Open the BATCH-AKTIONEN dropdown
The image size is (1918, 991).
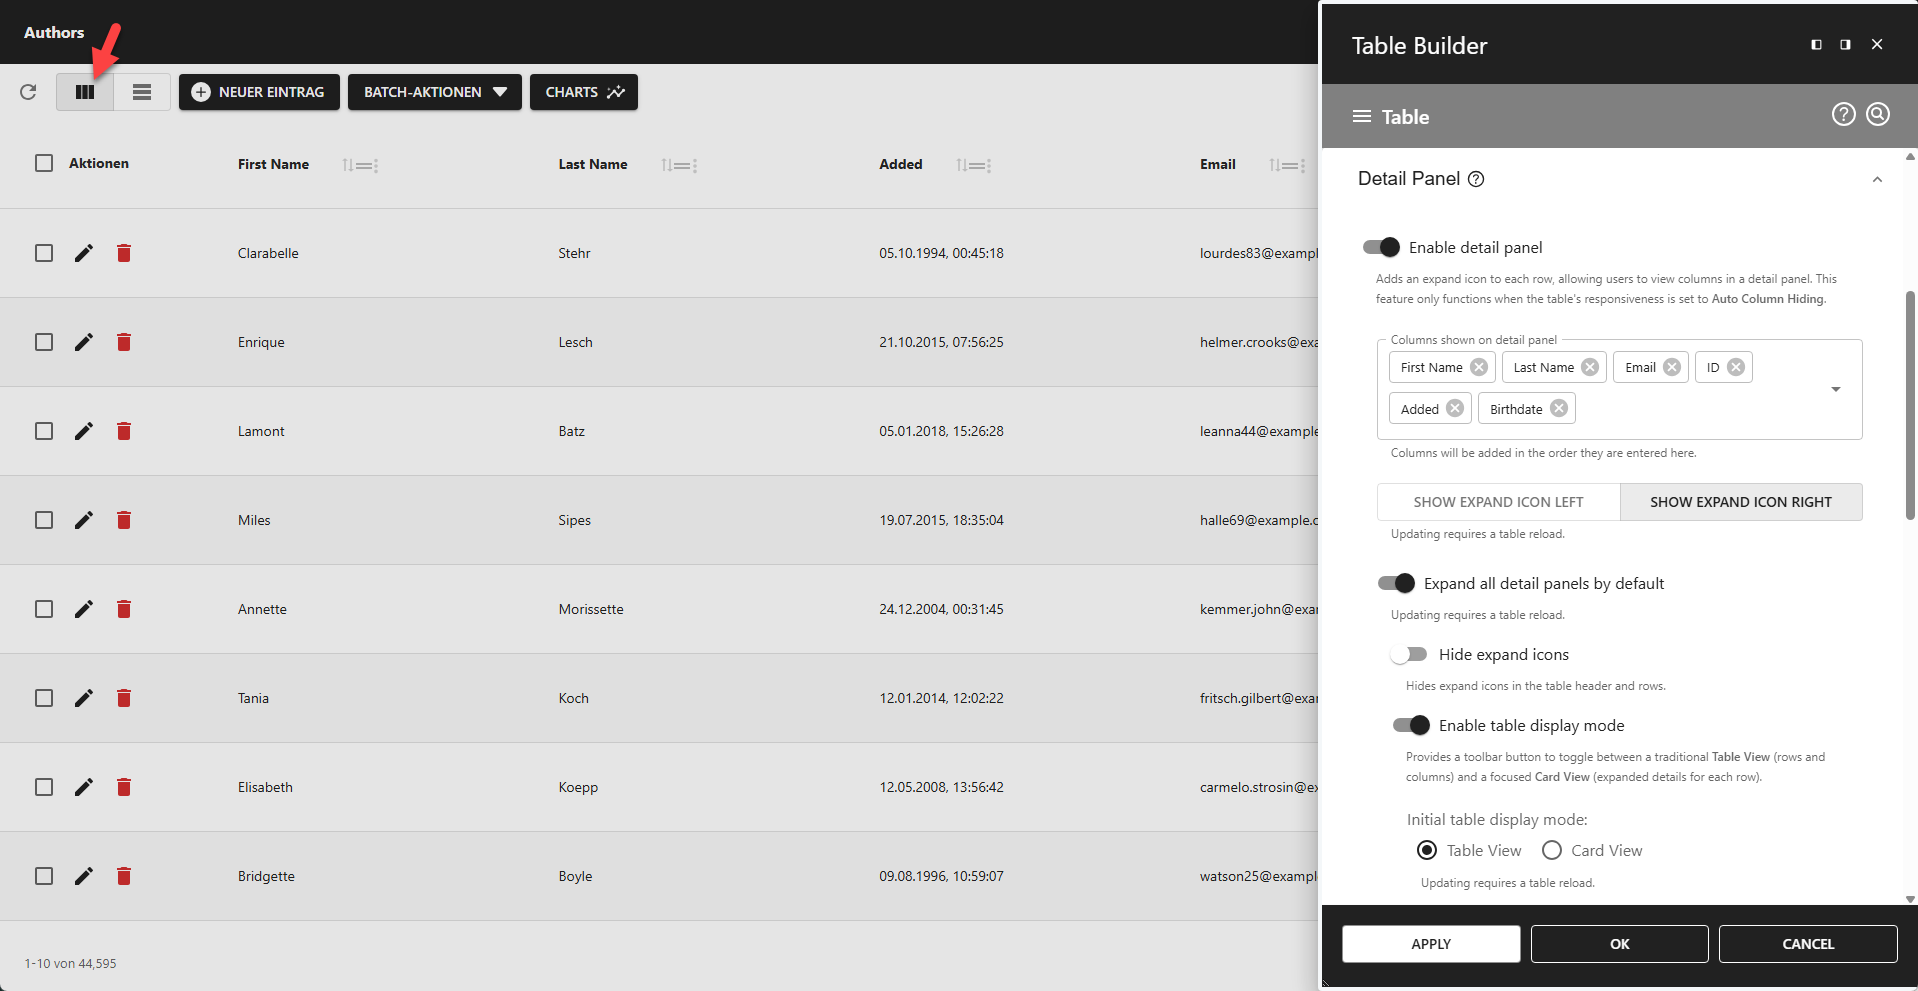click(x=434, y=91)
